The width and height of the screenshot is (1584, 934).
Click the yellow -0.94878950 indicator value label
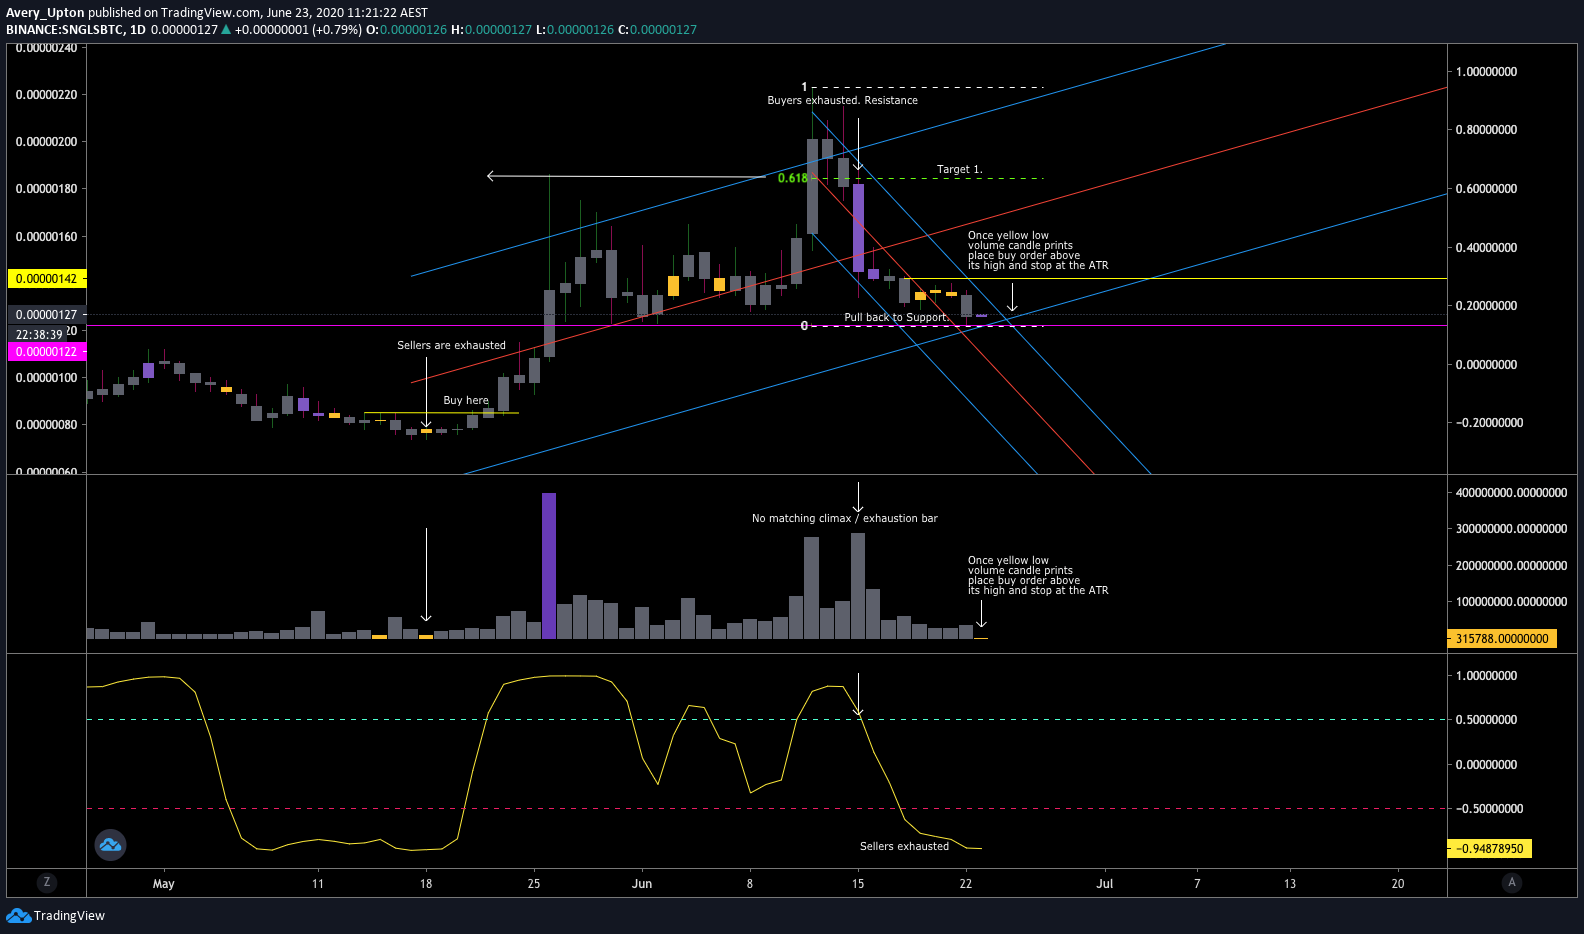pyautogui.click(x=1489, y=849)
